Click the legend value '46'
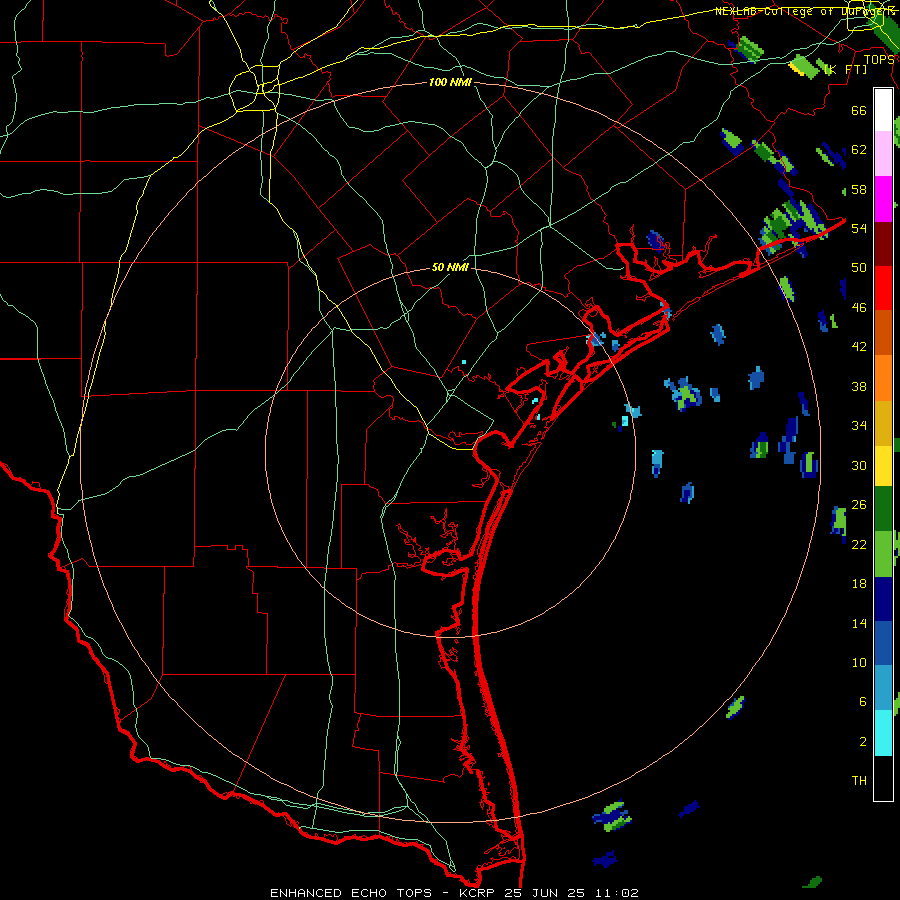This screenshot has height=900, width=900. point(859,308)
